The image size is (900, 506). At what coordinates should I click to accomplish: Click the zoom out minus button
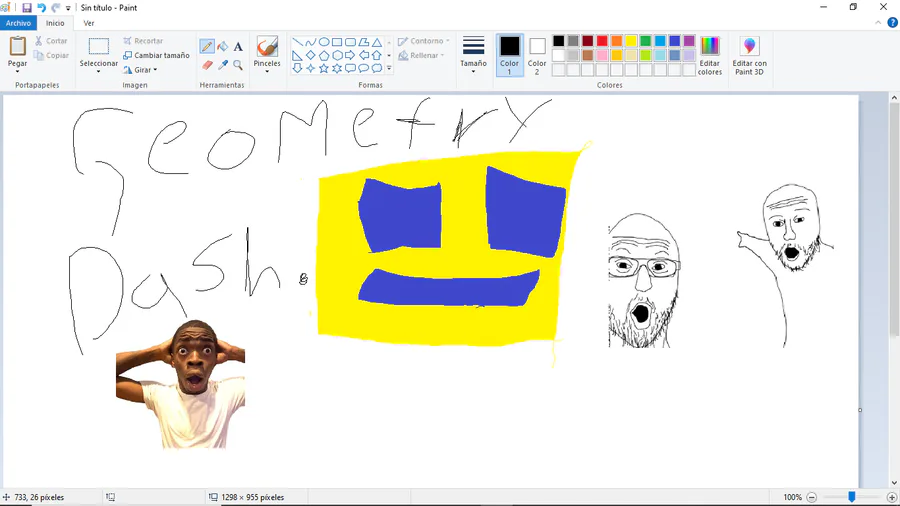pyautogui.click(x=812, y=497)
